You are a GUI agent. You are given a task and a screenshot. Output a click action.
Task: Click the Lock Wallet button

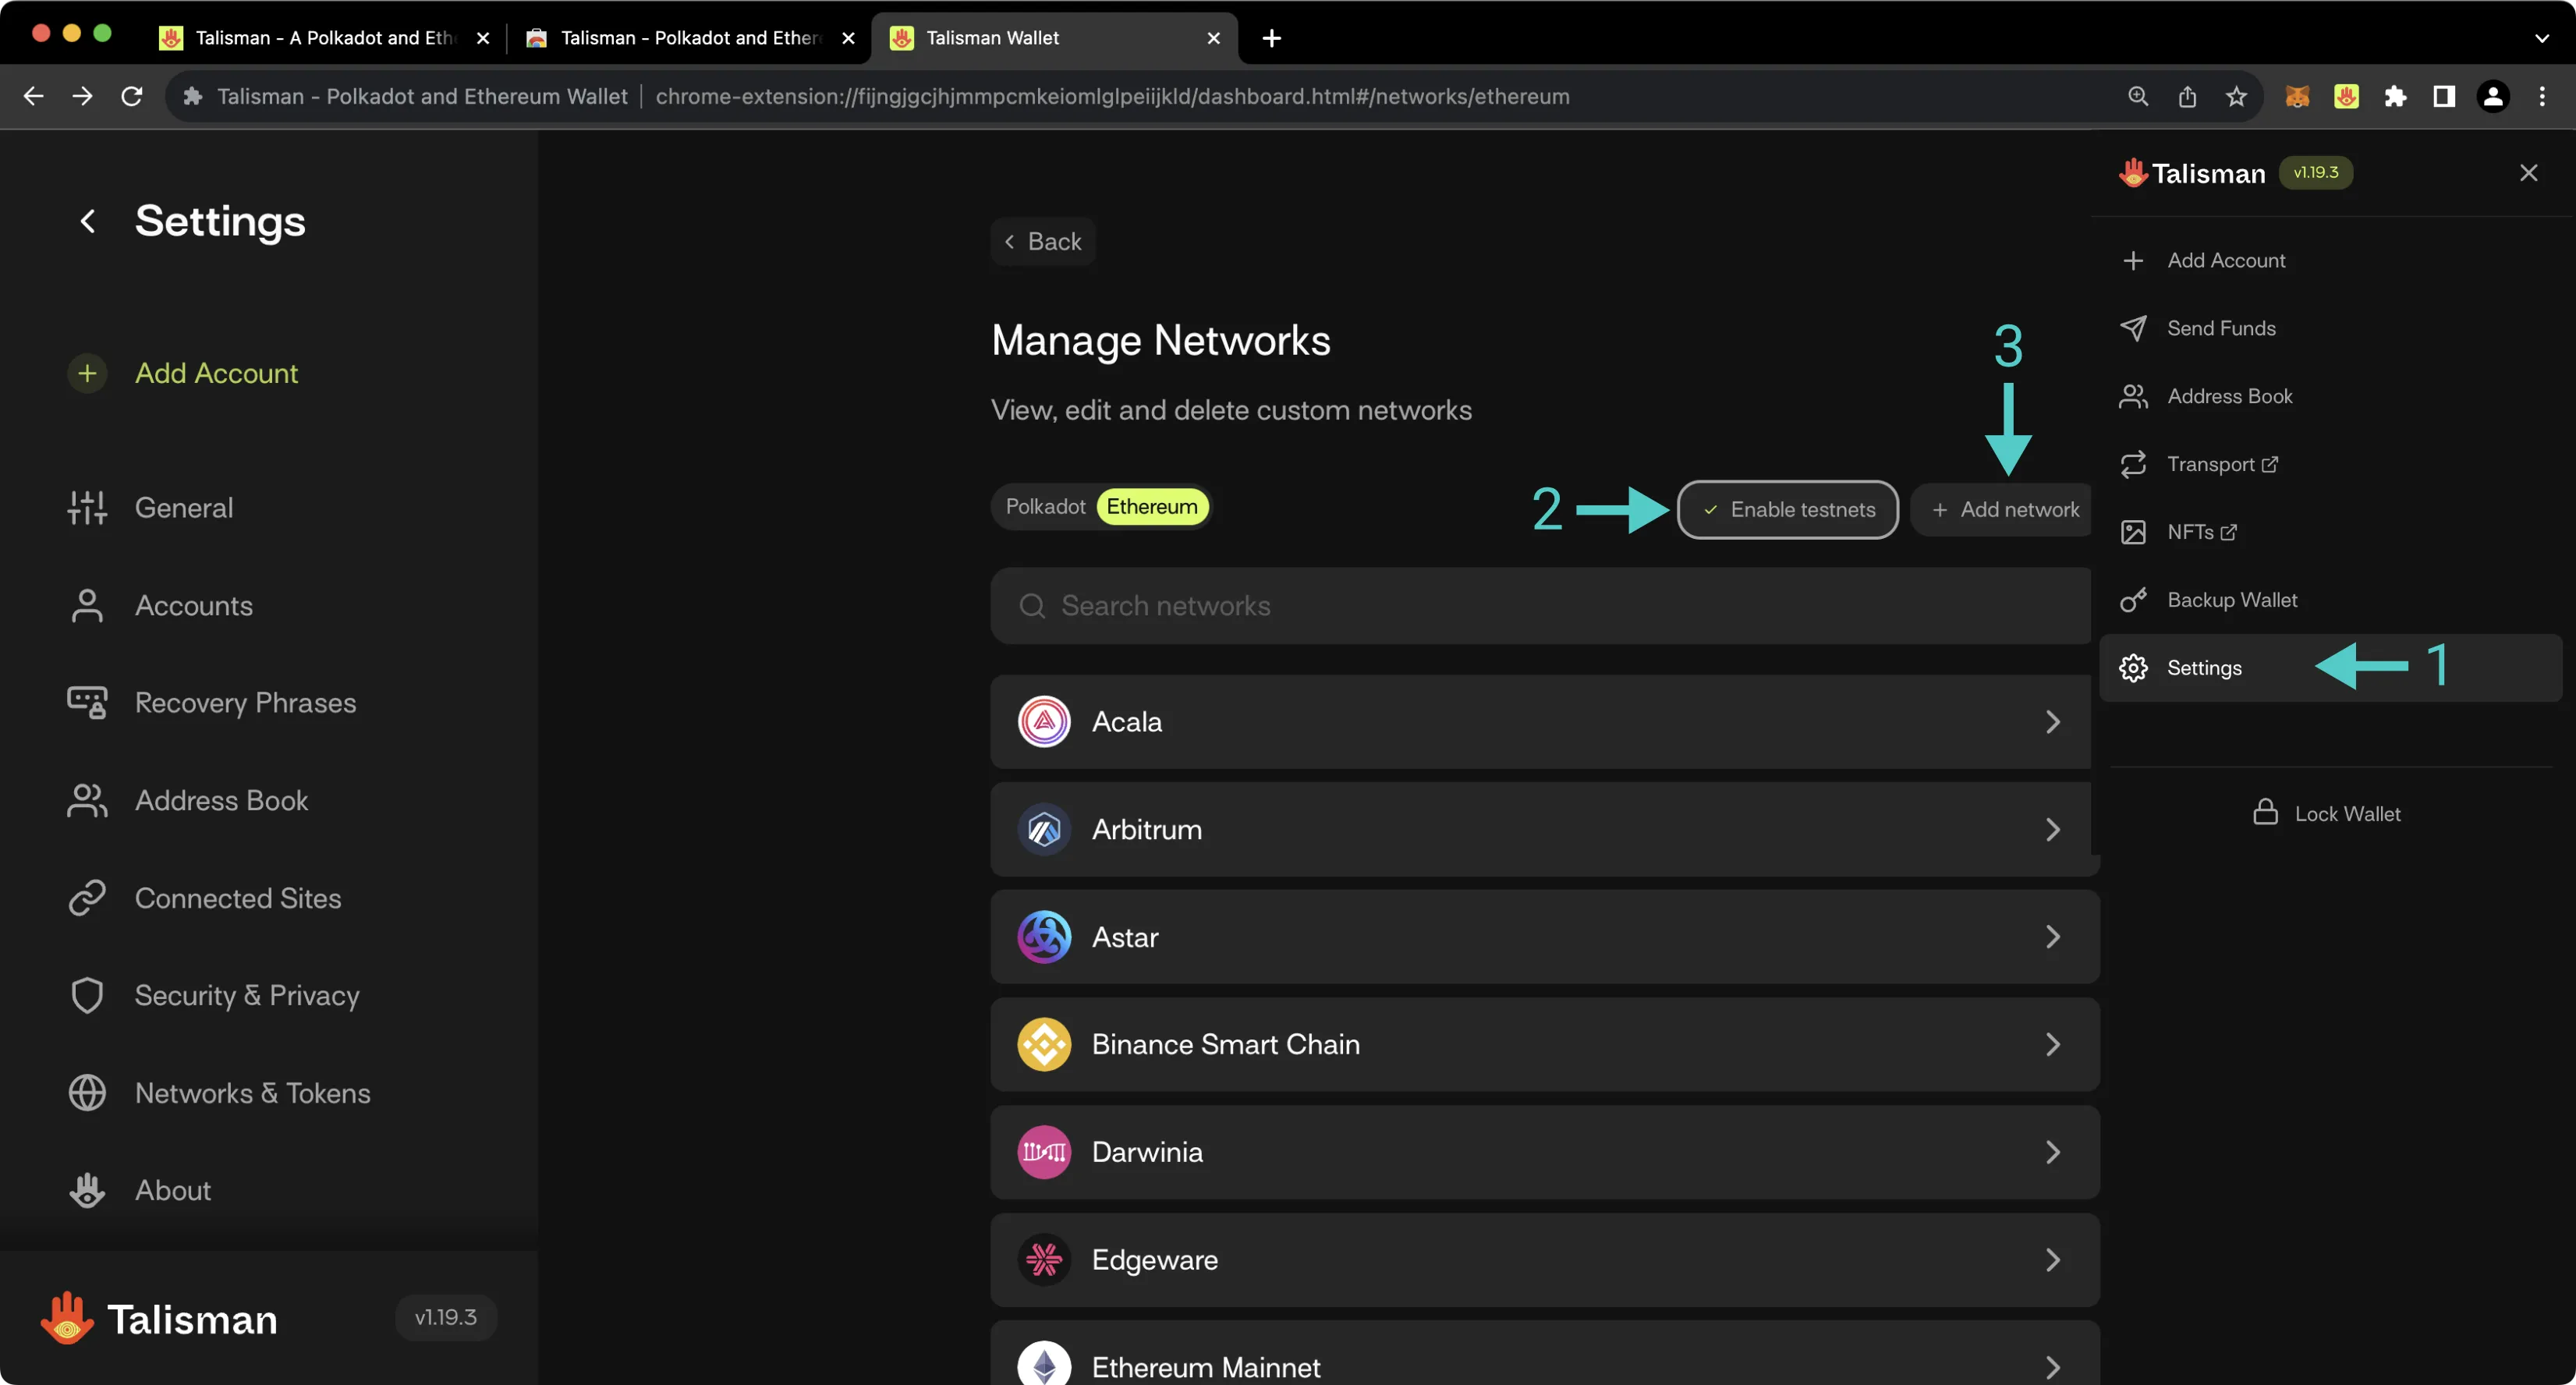pos(2326,813)
